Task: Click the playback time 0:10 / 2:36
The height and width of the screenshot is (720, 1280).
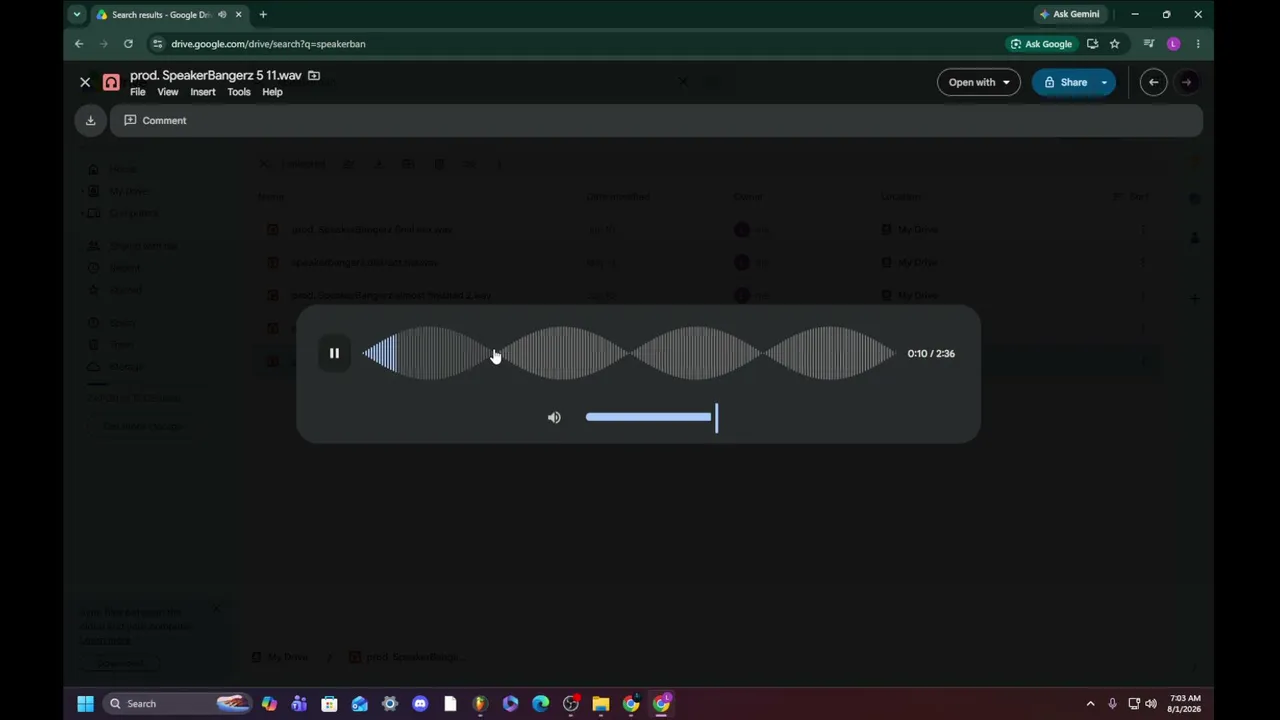Action: (x=931, y=353)
